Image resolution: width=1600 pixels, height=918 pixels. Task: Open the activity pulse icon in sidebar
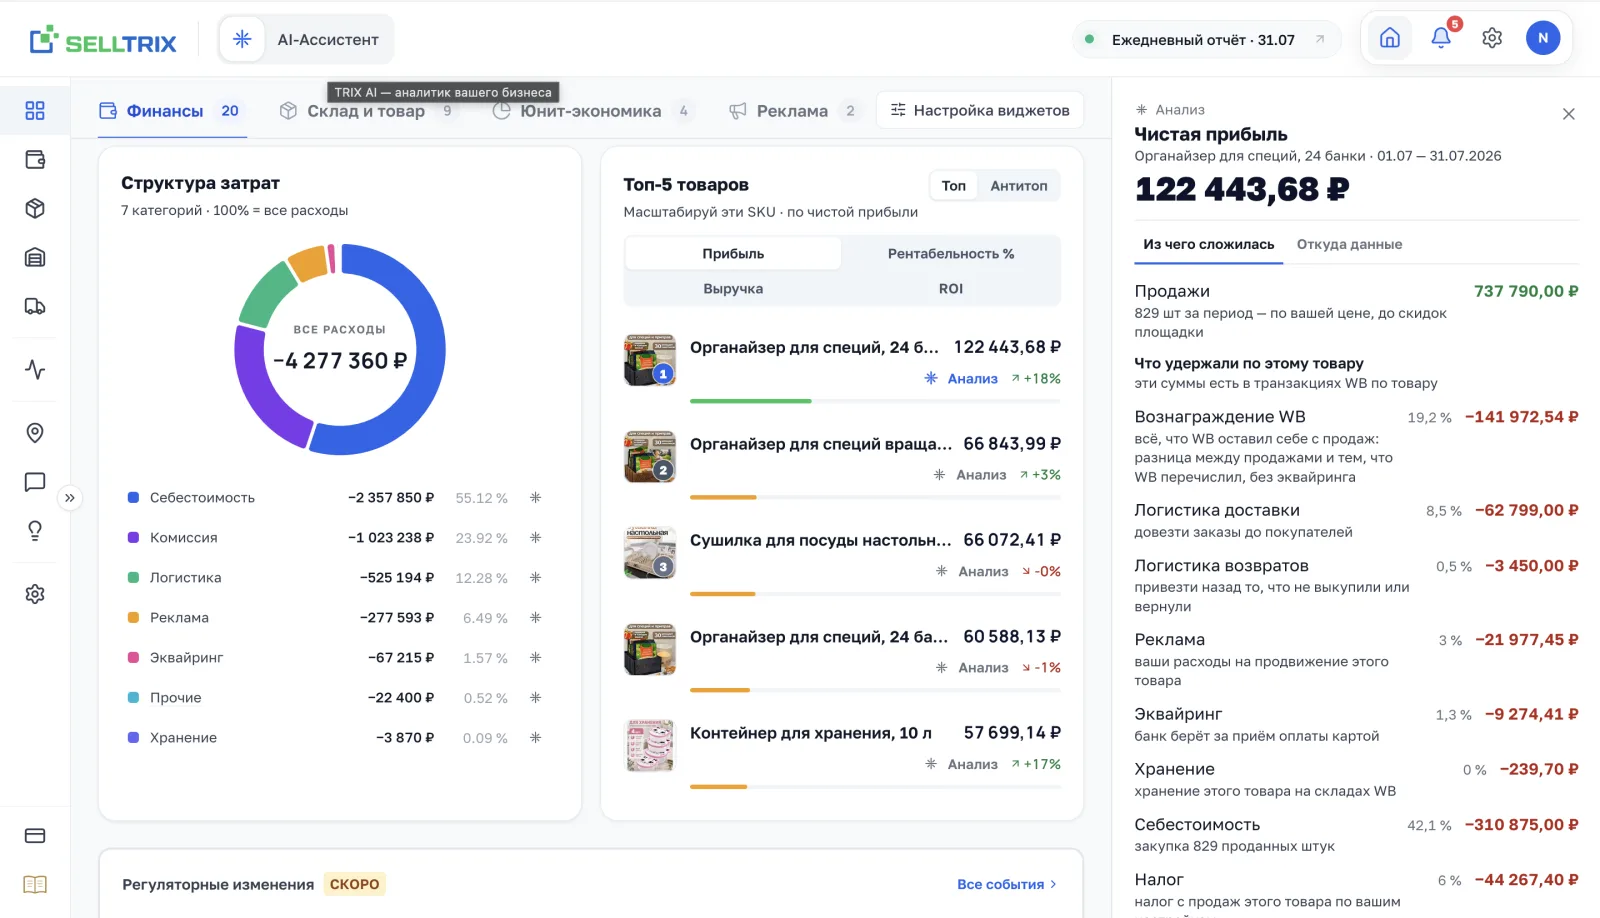tap(35, 370)
